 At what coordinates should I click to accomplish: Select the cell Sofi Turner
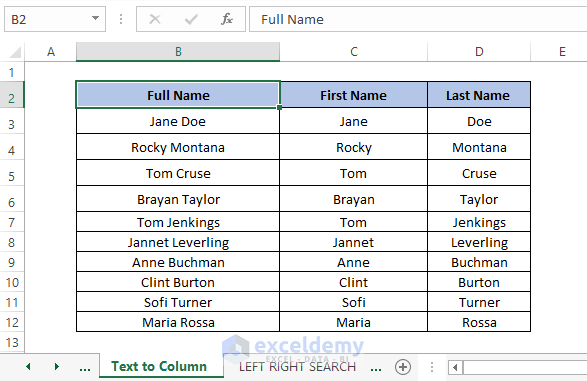pos(178,302)
